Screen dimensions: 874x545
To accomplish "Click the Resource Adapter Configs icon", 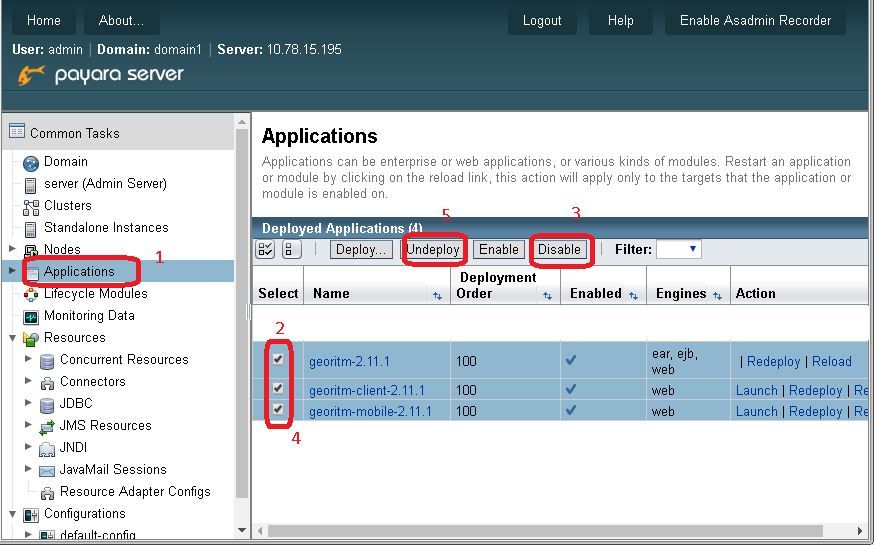I will (x=47, y=493).
